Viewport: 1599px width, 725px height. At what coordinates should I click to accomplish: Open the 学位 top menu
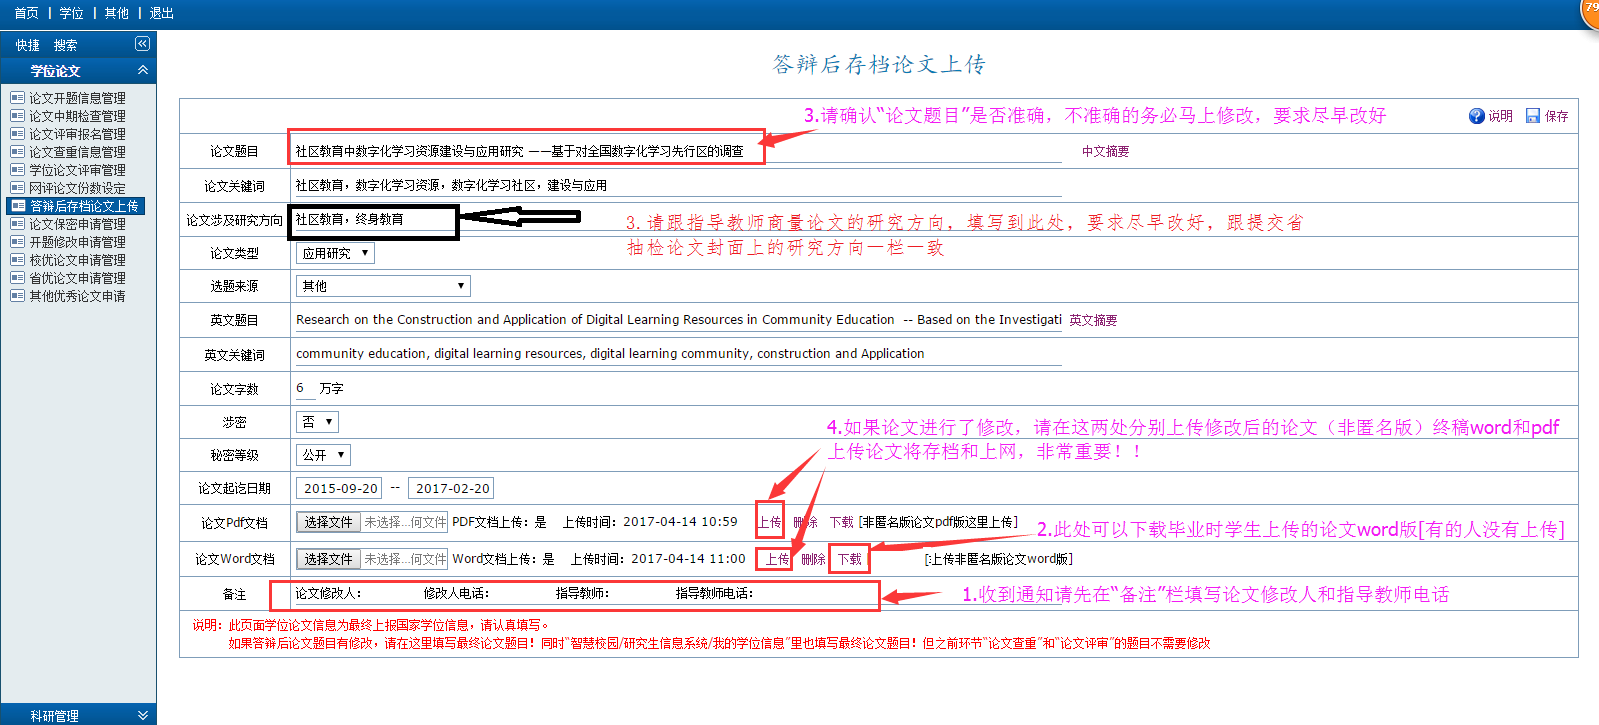pos(71,13)
